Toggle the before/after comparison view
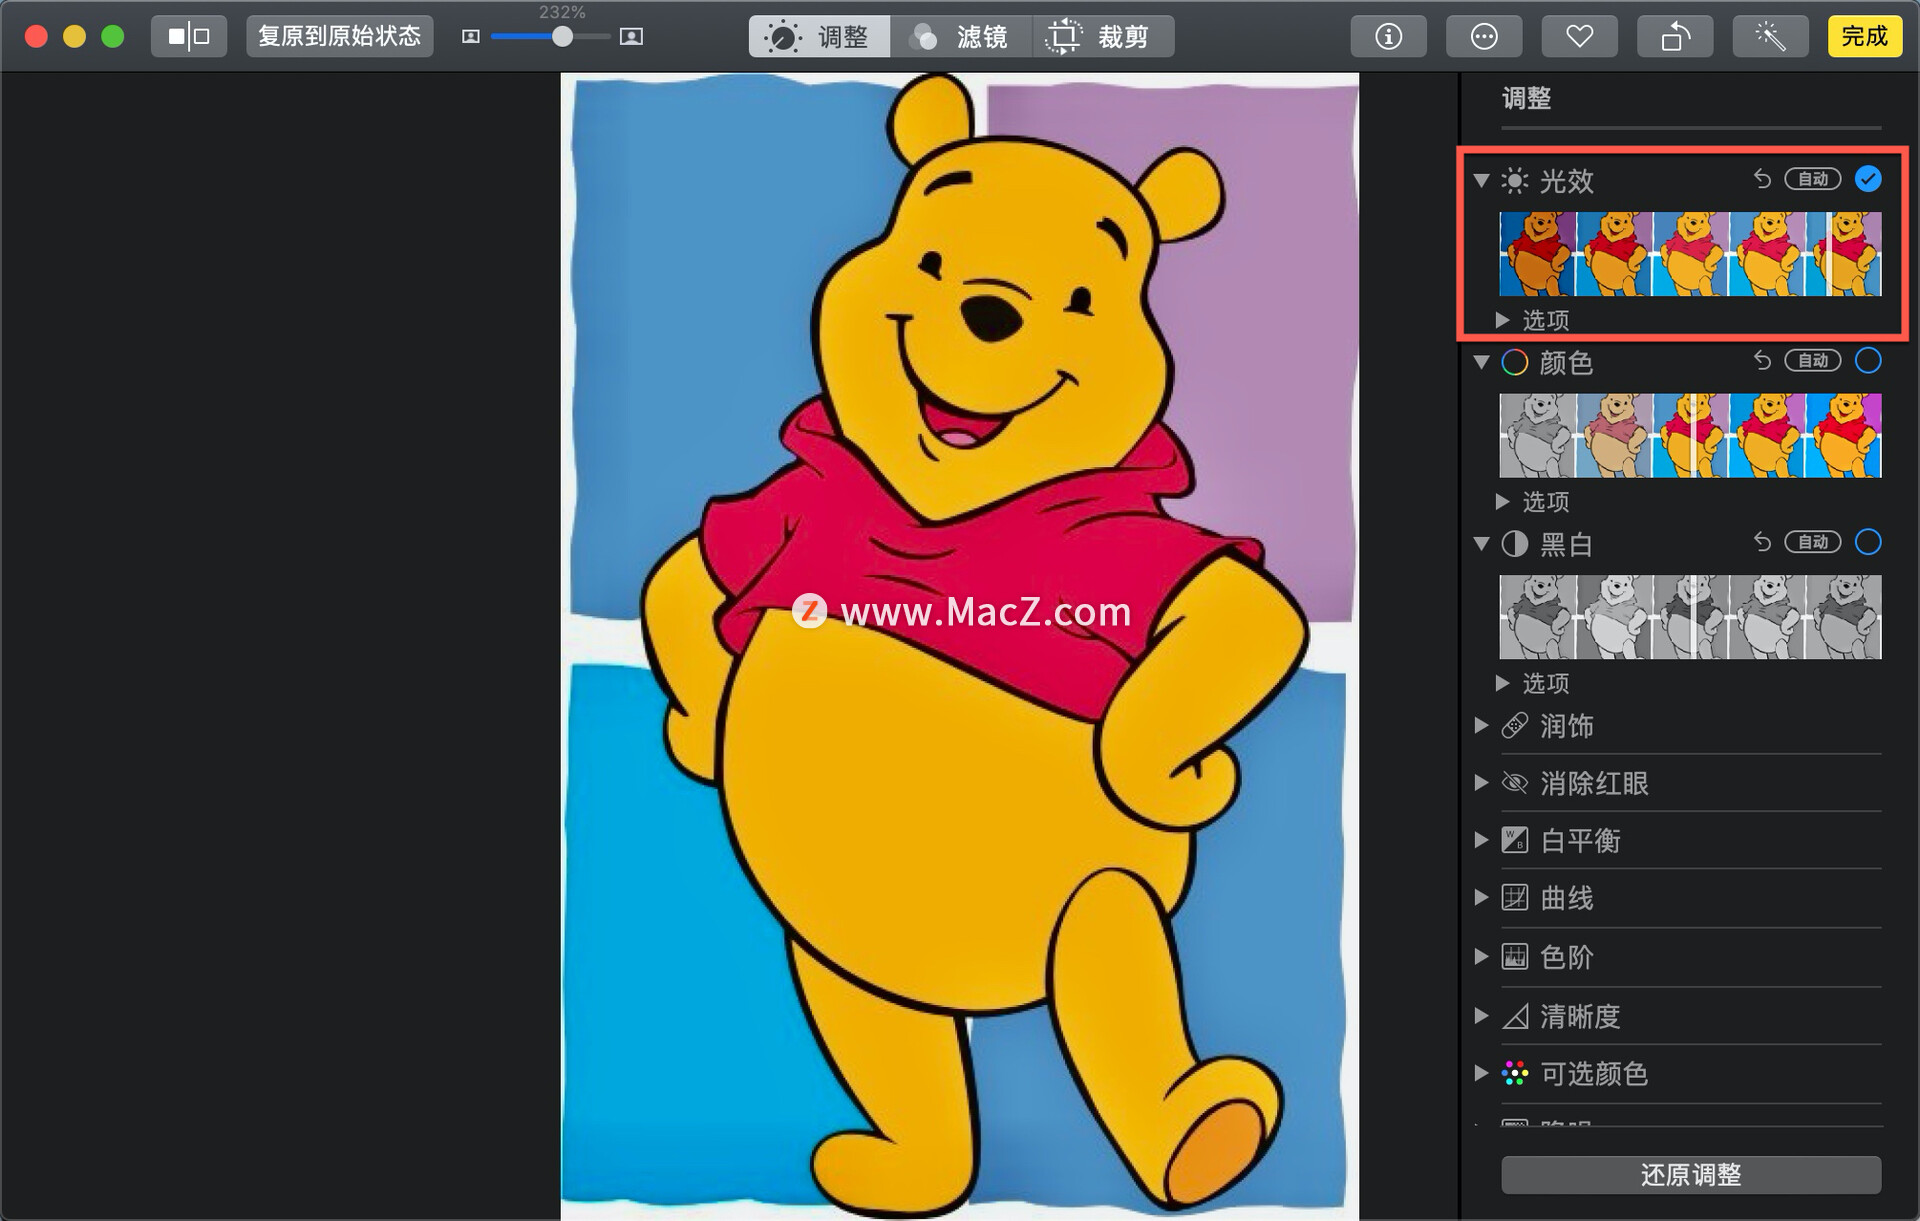Viewport: 1920px width, 1221px height. pos(189,37)
